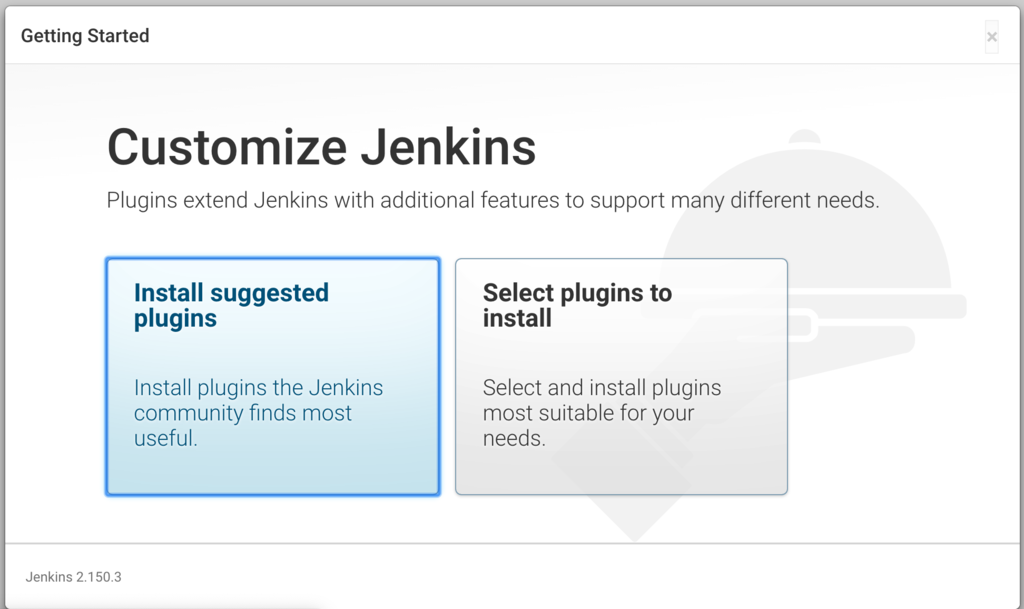Choose the Select plugins to install card

tap(621, 377)
